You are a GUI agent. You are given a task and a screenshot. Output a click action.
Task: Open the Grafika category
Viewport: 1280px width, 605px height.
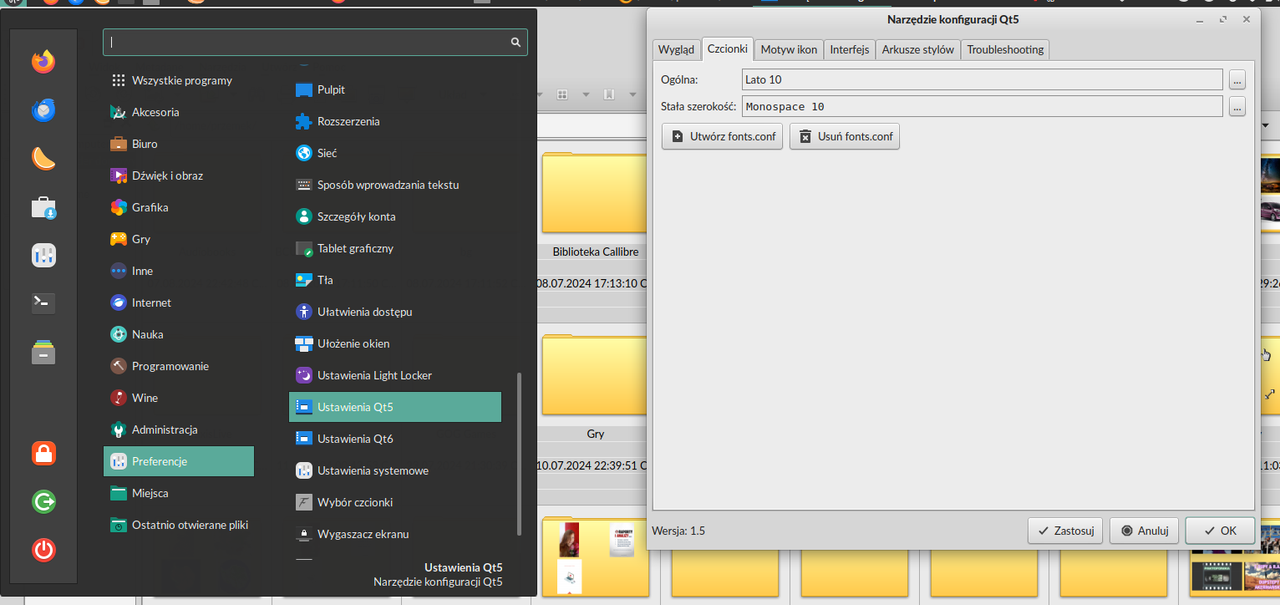coord(179,207)
